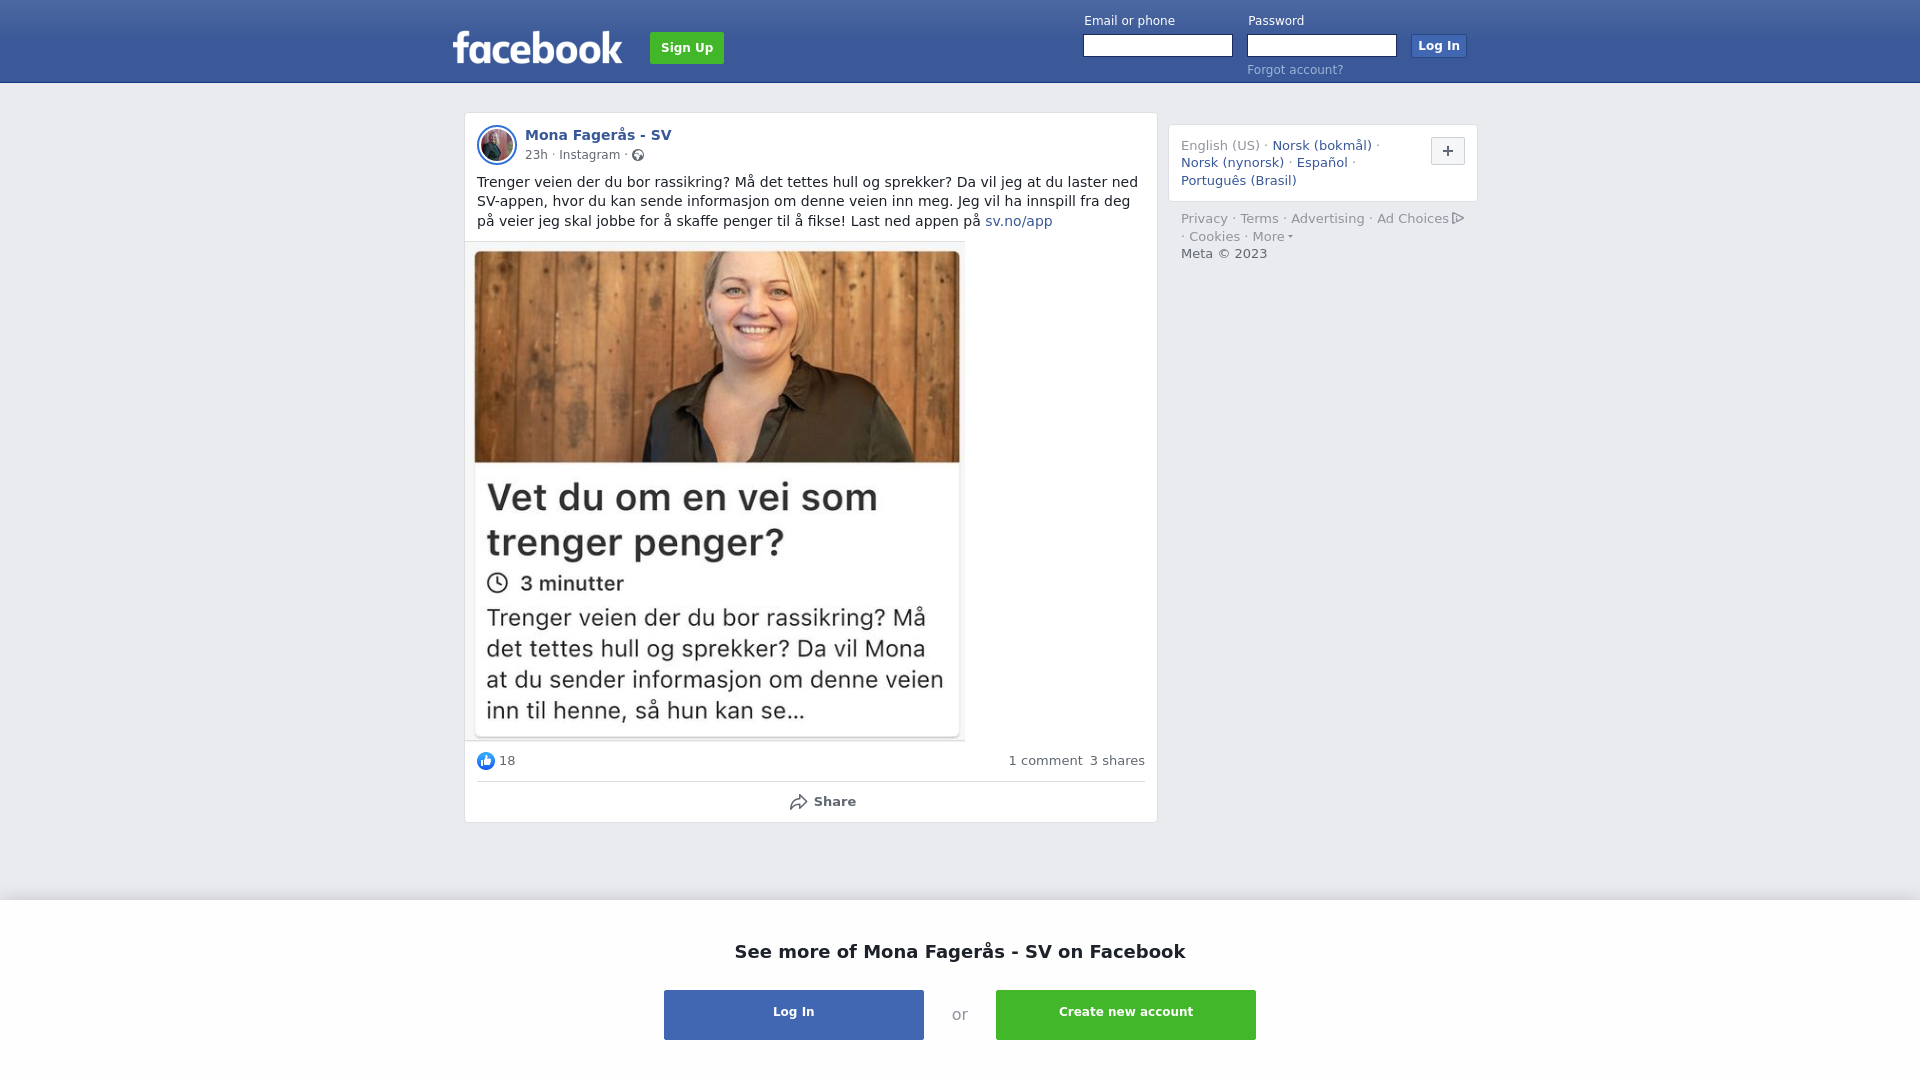Image resolution: width=1920 pixels, height=1080 pixels.
Task: Click Create new account button
Action: tap(1126, 1015)
